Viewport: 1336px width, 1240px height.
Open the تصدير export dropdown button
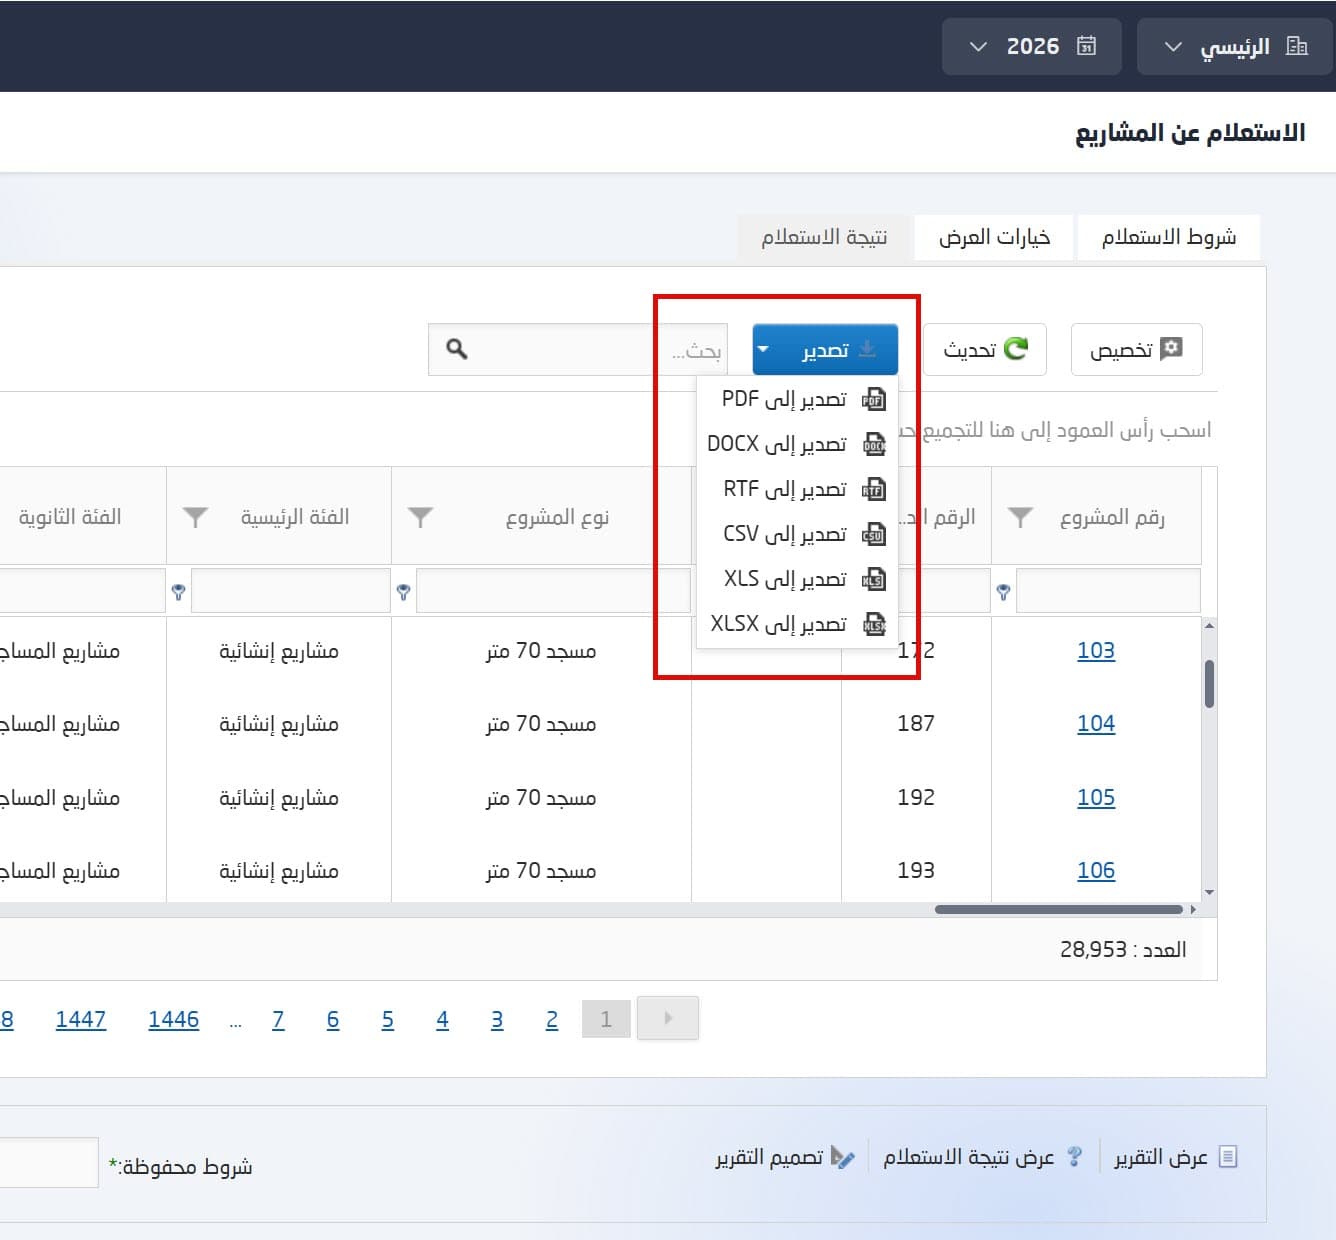825,350
